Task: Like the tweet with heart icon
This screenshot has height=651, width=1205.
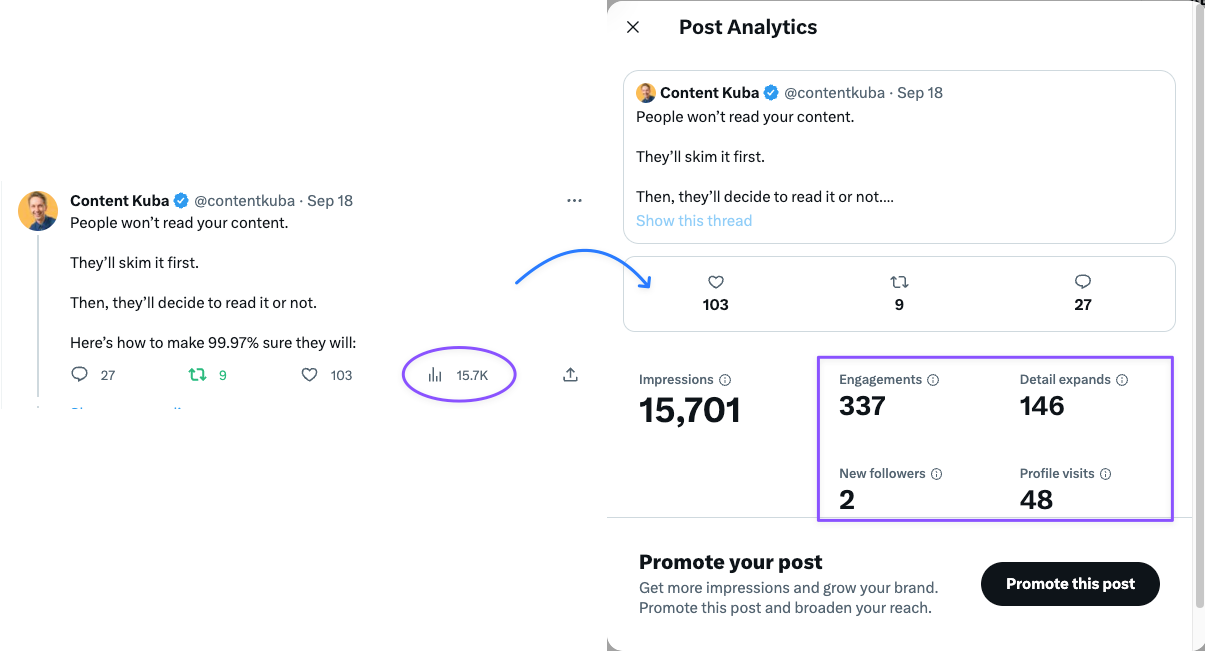Action: 310,375
